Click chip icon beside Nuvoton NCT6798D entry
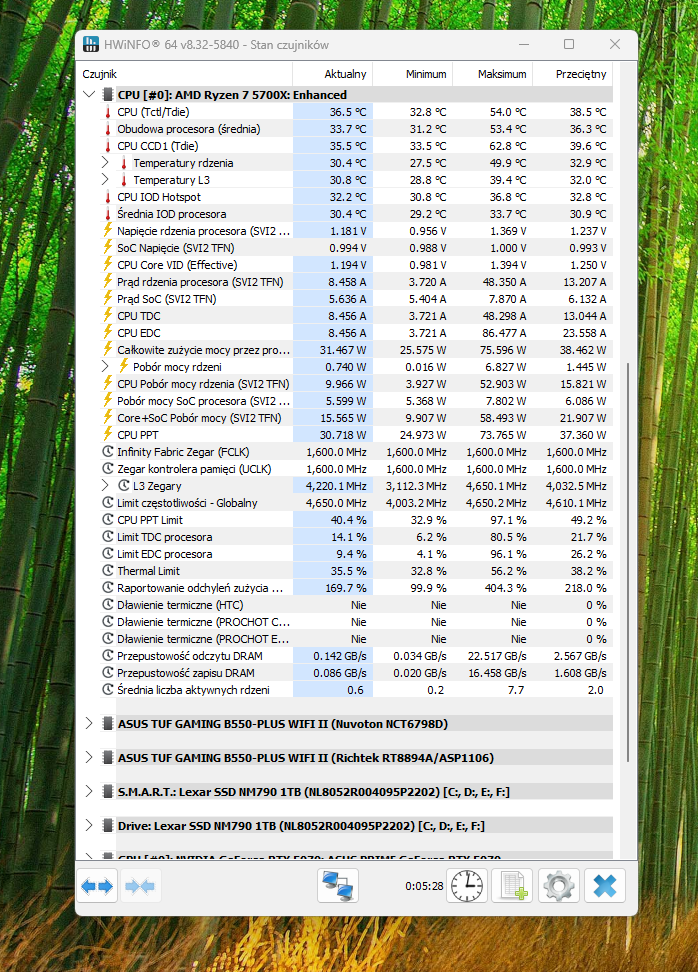This screenshot has width=698, height=972. (108, 723)
